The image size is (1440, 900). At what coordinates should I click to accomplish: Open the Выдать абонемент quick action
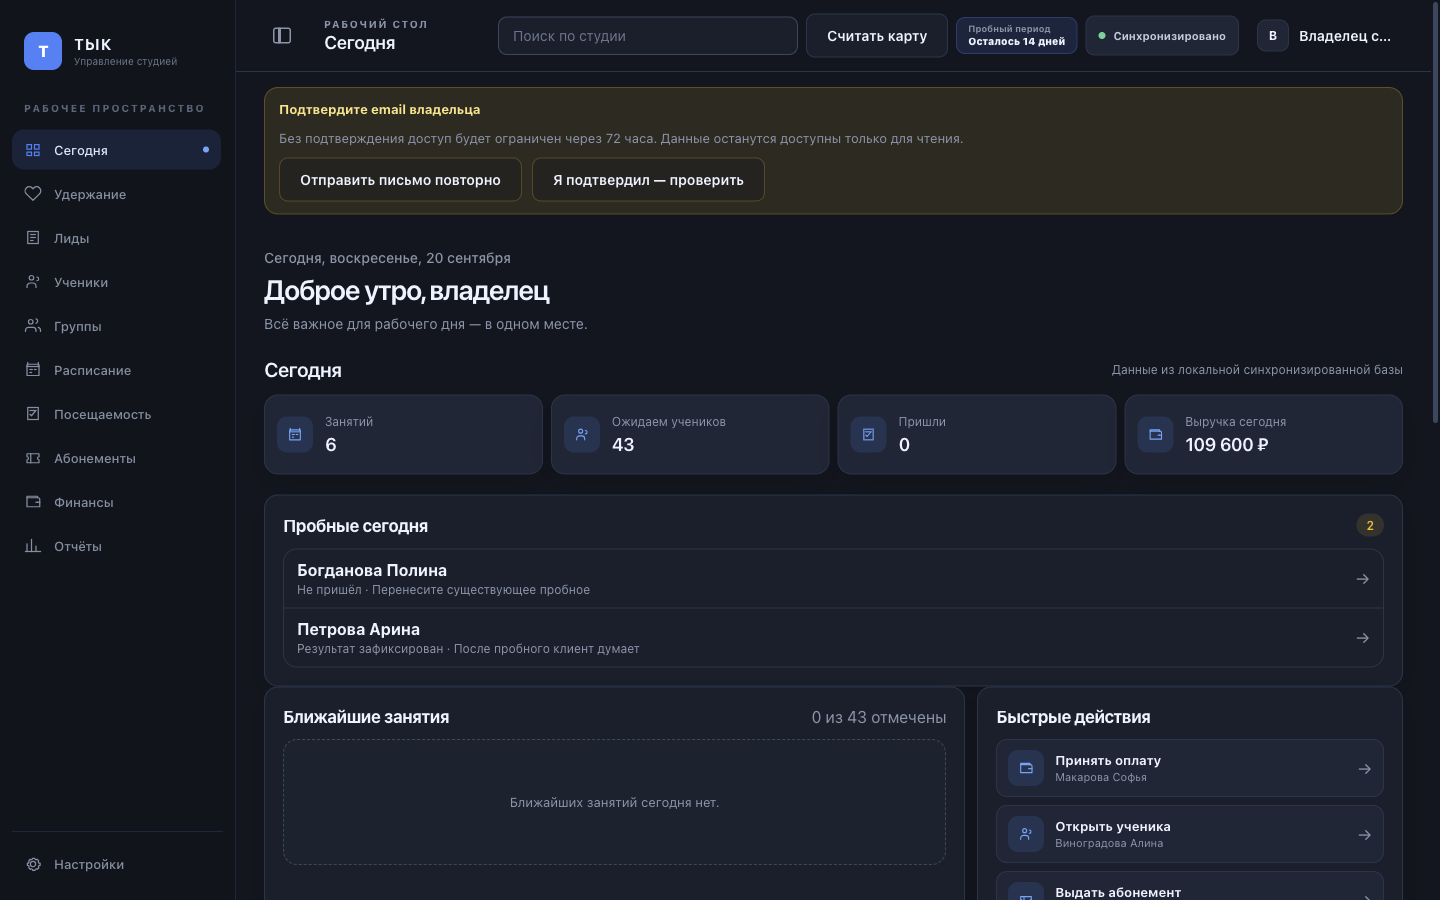pyautogui.click(x=1190, y=886)
